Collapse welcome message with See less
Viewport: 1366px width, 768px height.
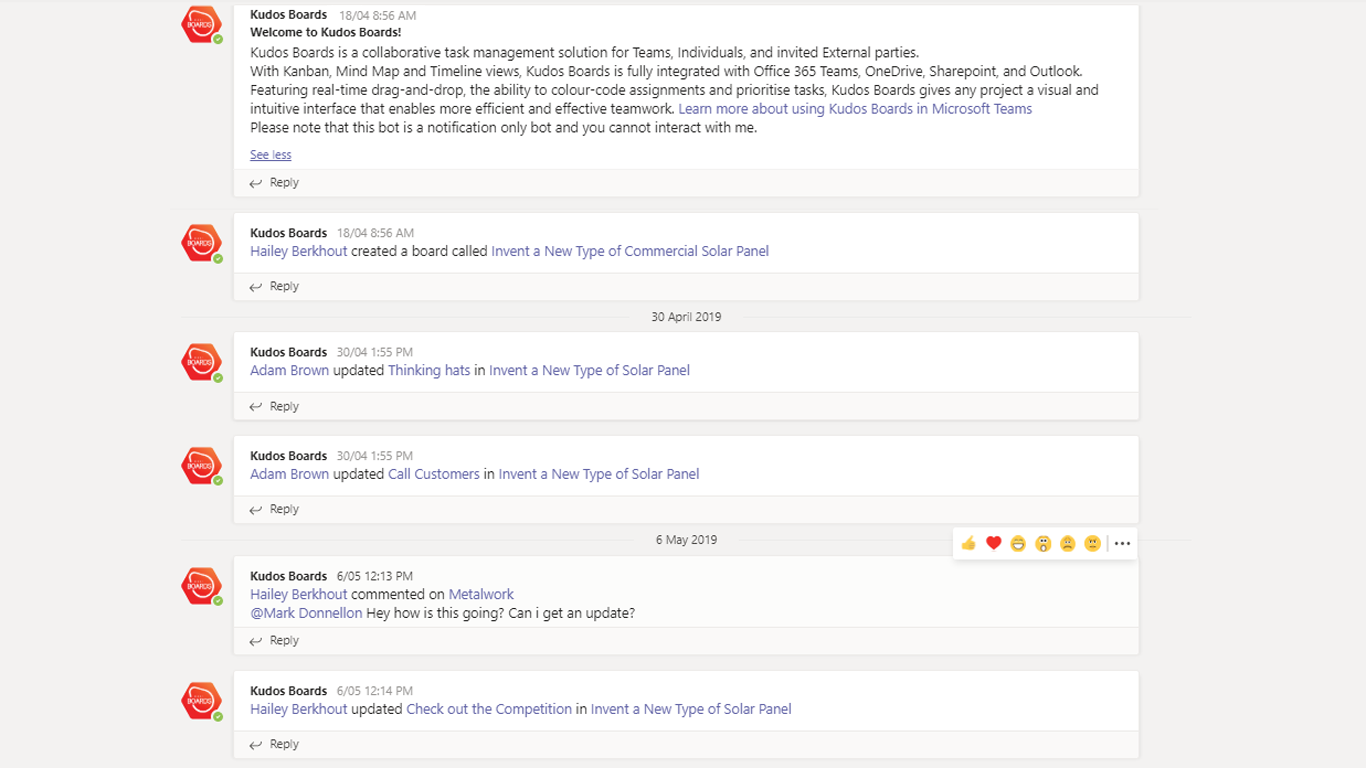click(x=271, y=155)
